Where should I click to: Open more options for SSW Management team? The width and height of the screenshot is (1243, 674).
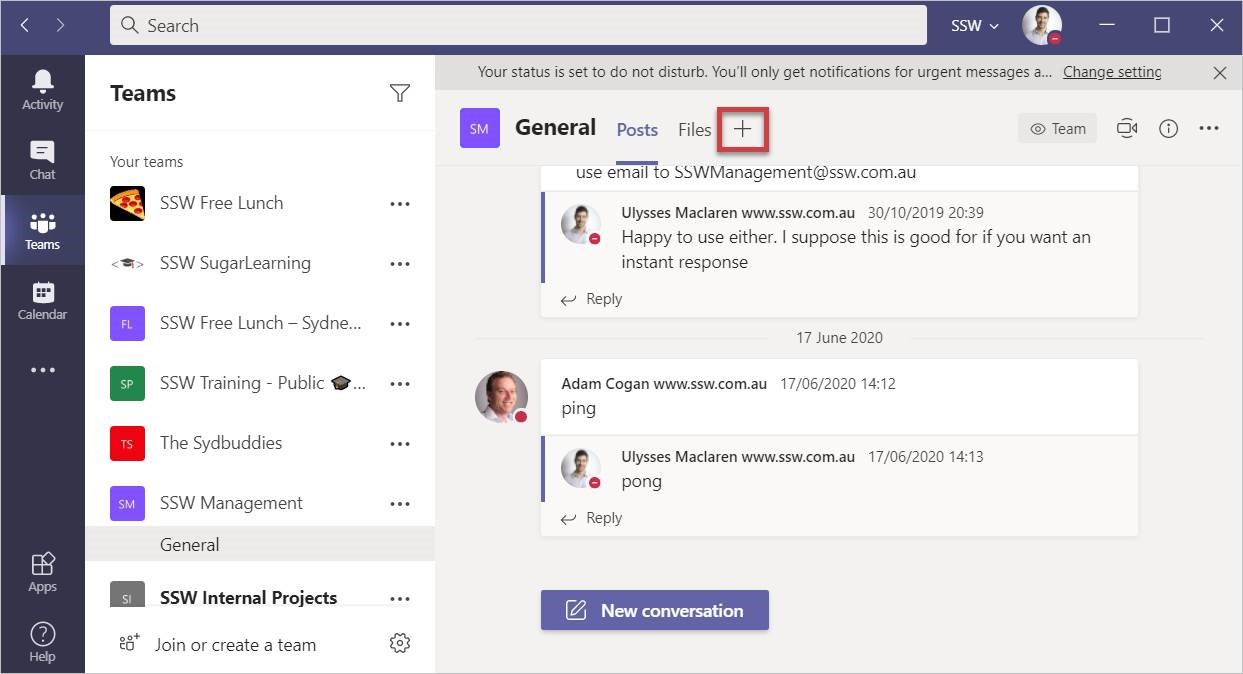tap(400, 503)
